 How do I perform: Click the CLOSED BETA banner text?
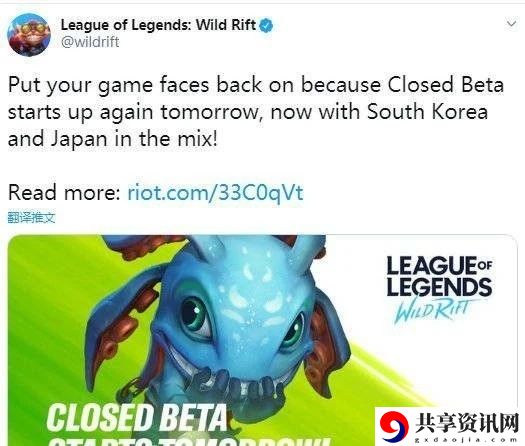137,417
